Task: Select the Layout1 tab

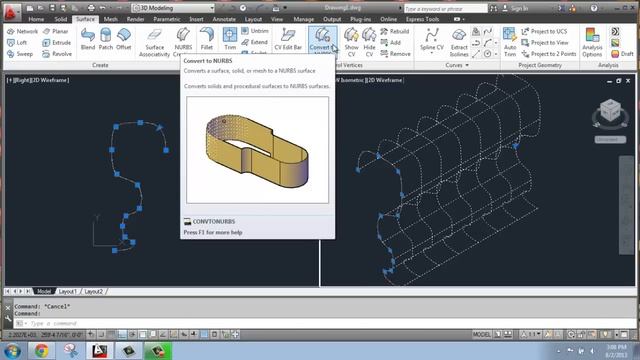Action: coord(67,291)
